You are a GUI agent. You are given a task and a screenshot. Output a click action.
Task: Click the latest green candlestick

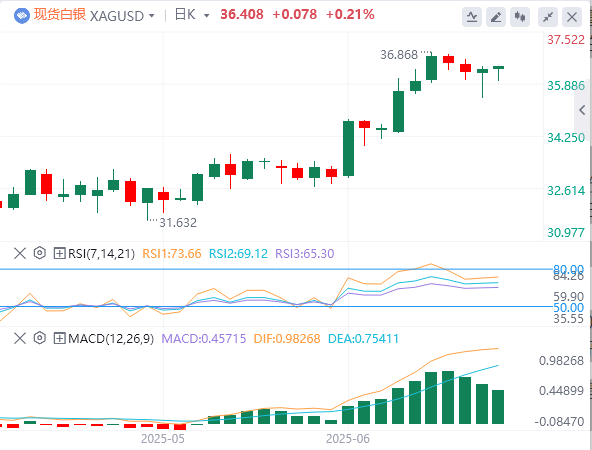(x=498, y=73)
